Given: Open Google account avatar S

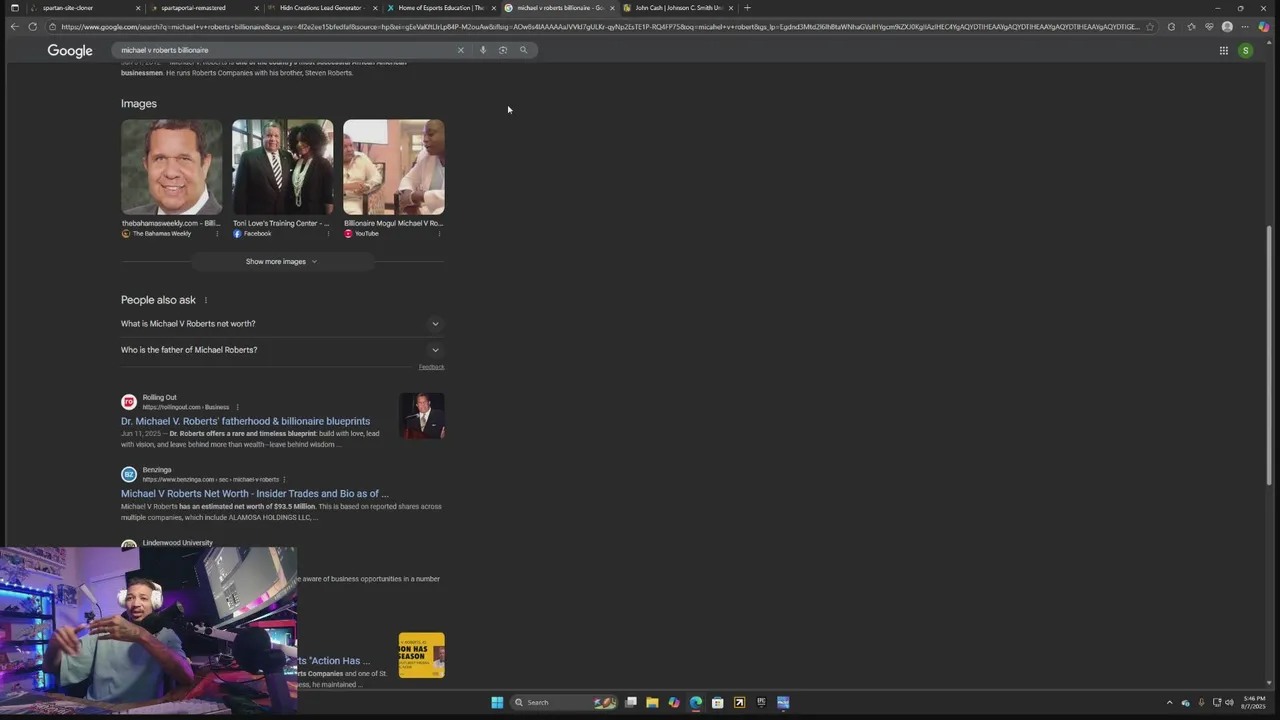Looking at the screenshot, I should (1245, 50).
